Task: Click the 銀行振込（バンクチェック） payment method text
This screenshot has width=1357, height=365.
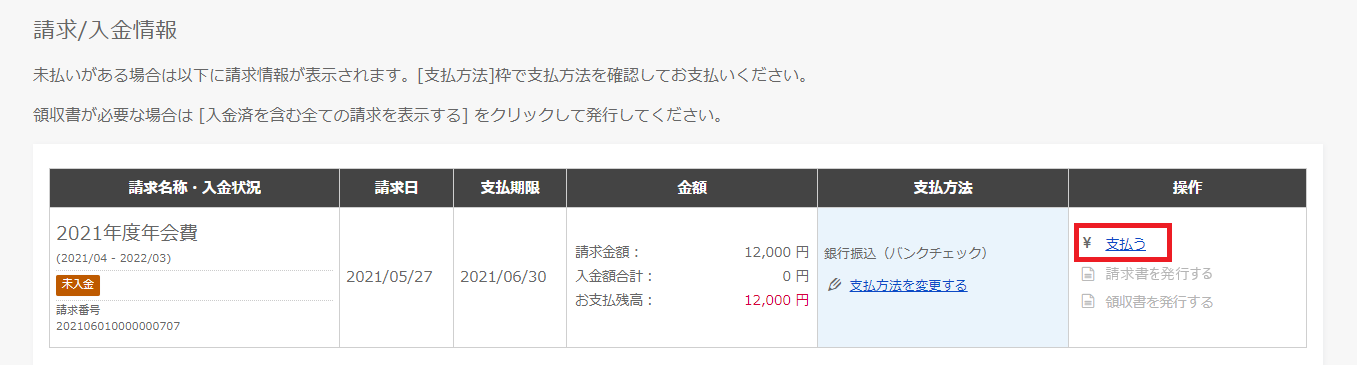Action: tap(906, 252)
